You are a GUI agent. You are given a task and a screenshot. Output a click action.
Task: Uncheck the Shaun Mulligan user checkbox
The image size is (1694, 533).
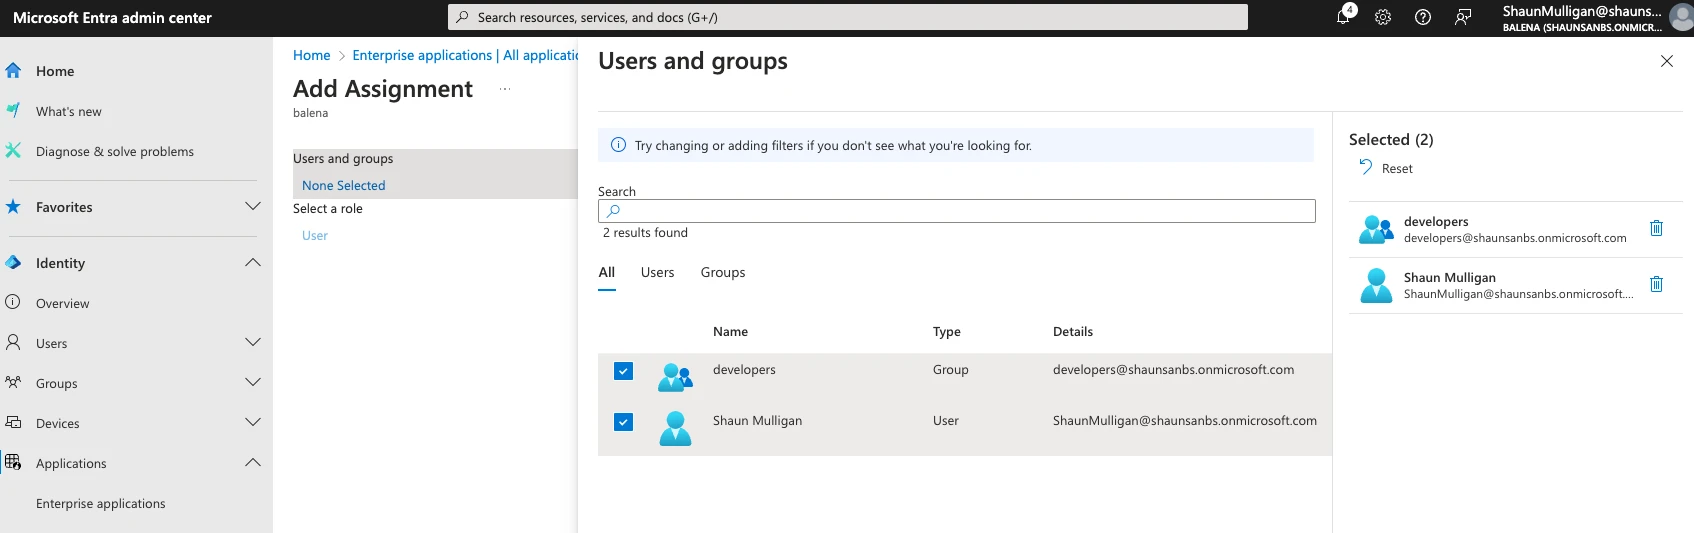pos(623,422)
